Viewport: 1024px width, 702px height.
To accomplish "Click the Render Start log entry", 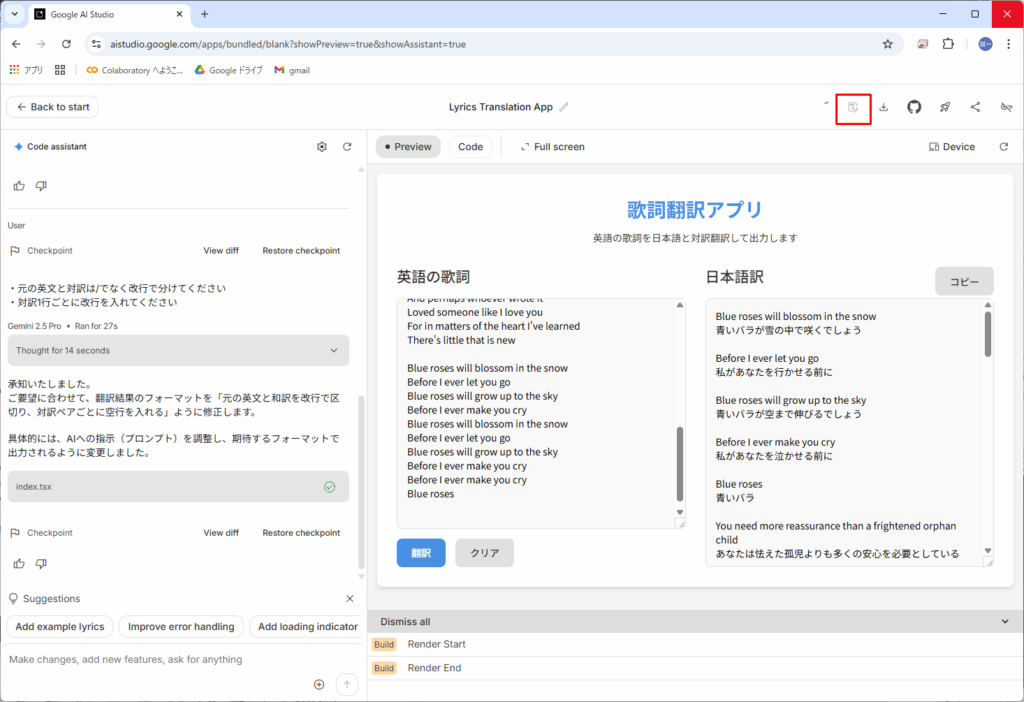I will click(x=696, y=645).
